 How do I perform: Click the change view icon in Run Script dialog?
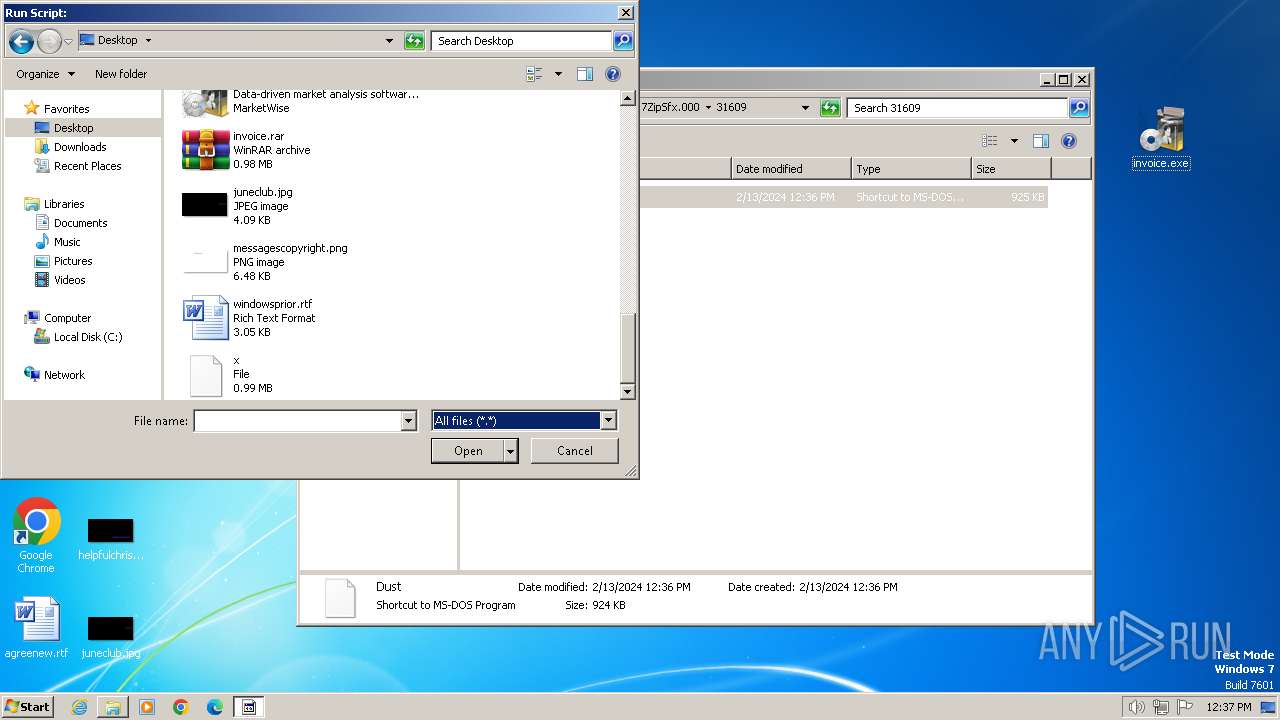[535, 74]
